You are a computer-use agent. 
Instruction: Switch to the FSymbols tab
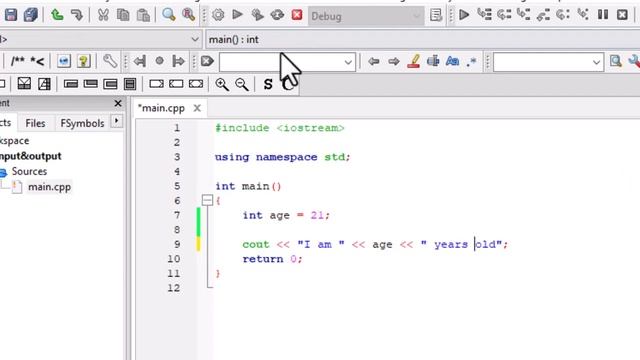pos(82,123)
